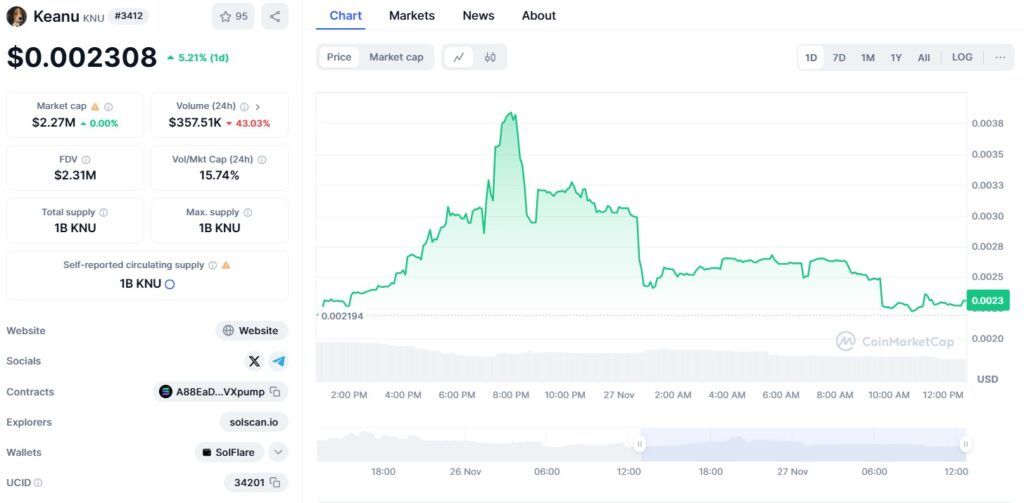Screen dimensions: 1024x503
Task: Open the SolFlare wallet link
Action: [x=229, y=452]
